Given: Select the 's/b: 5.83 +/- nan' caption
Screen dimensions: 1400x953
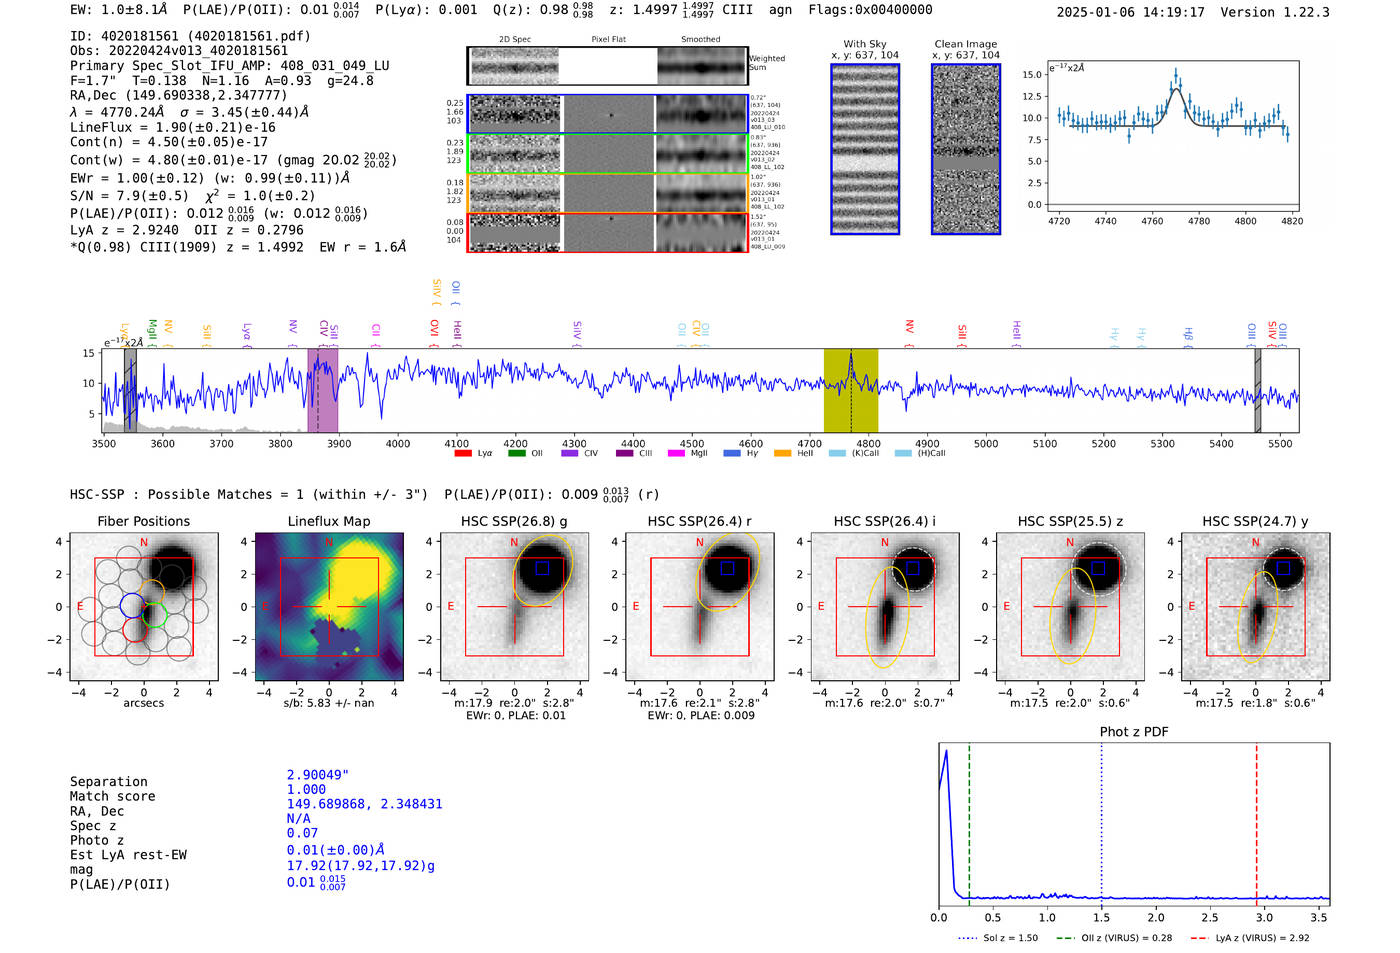Looking at the screenshot, I should pos(329,703).
